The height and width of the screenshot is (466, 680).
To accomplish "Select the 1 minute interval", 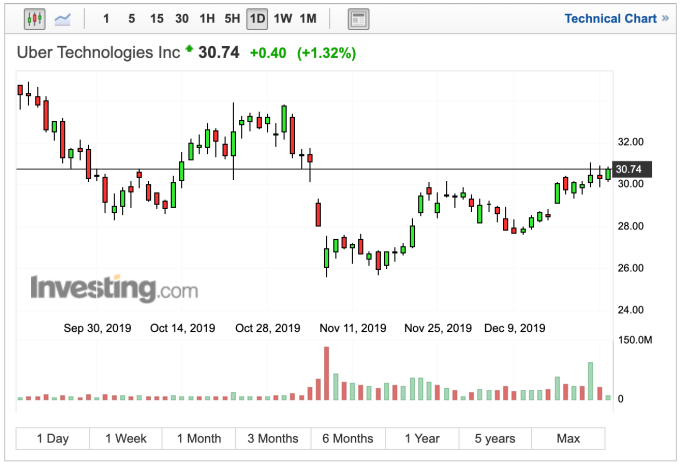I will click(x=106, y=19).
